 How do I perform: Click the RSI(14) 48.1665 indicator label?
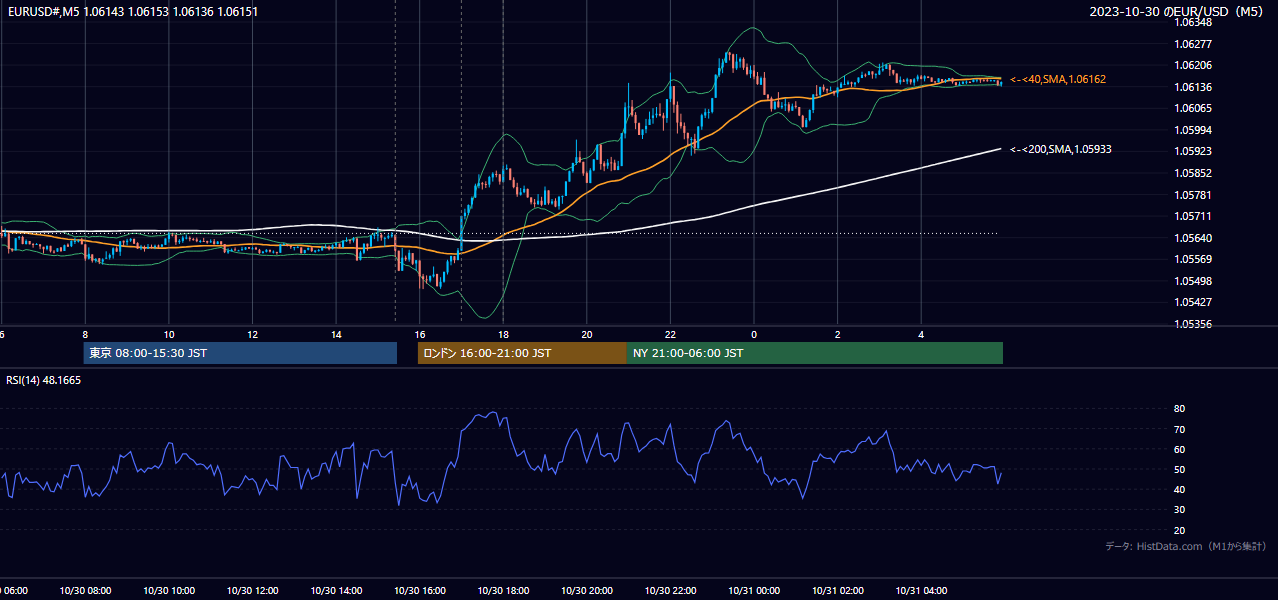pyautogui.click(x=44, y=381)
